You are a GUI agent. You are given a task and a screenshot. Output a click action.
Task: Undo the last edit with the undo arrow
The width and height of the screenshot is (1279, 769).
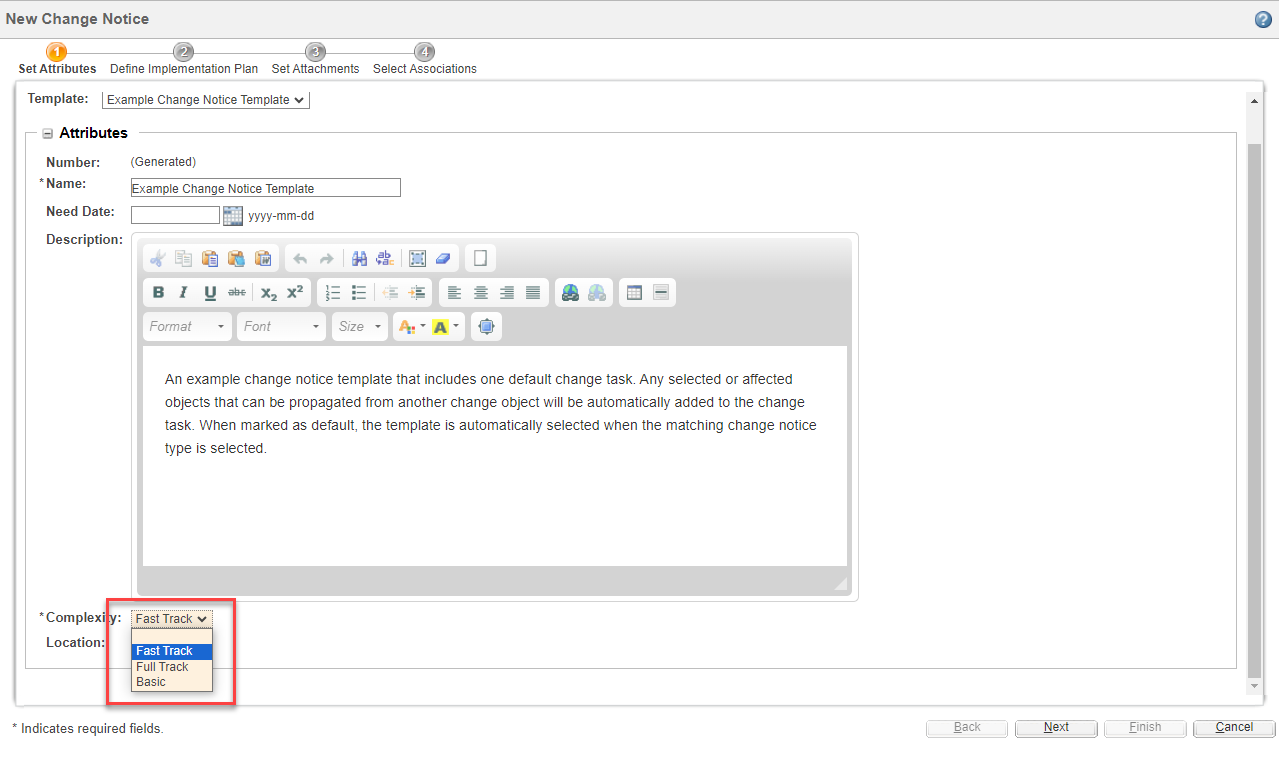[299, 258]
